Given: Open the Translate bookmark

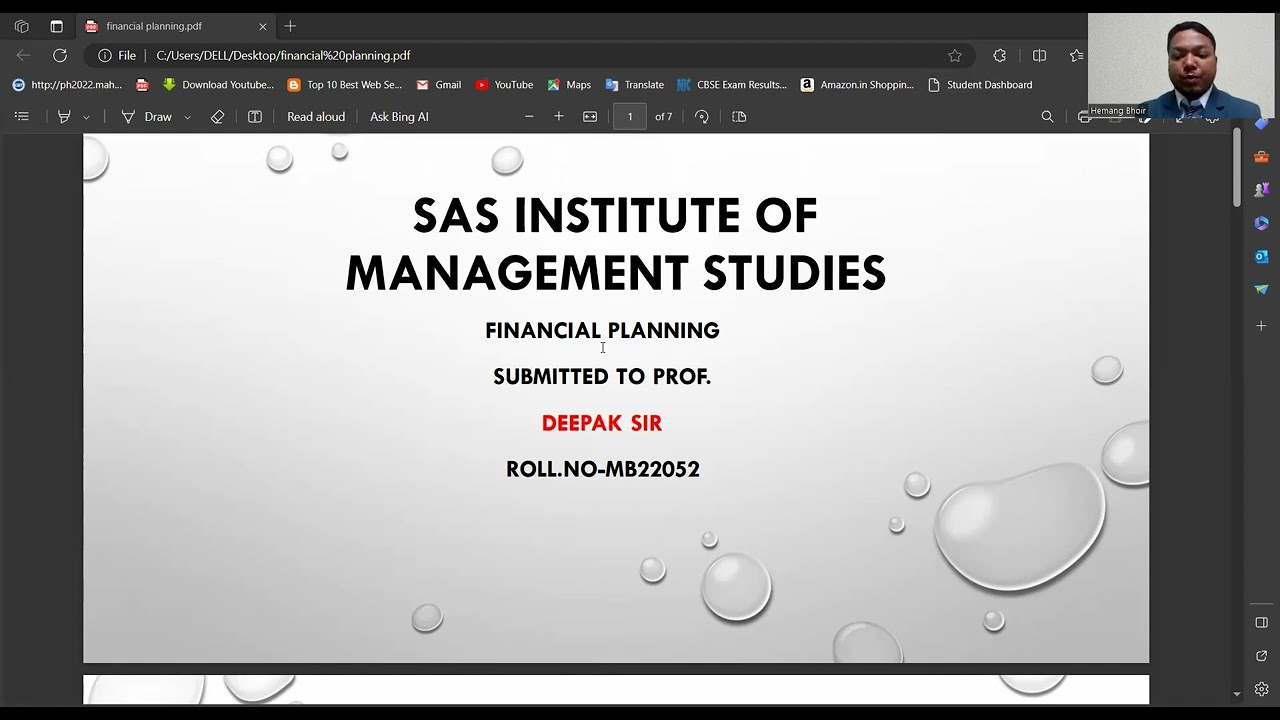Looking at the screenshot, I should 634,85.
